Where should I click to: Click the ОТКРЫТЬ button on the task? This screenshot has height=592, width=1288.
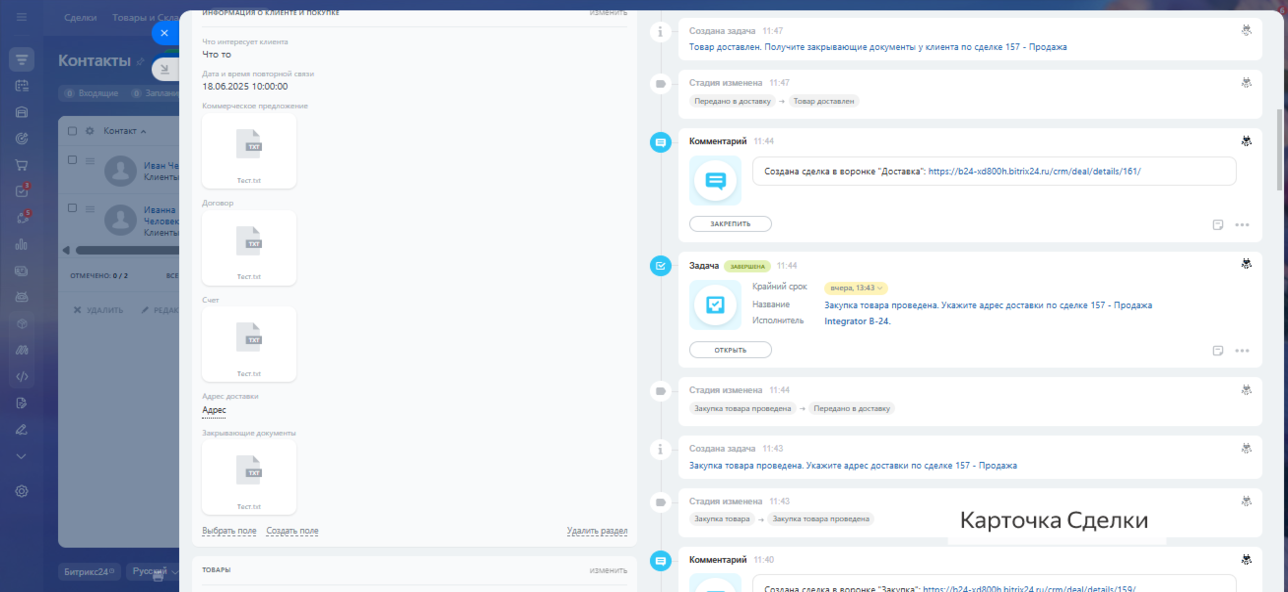pyautogui.click(x=730, y=350)
